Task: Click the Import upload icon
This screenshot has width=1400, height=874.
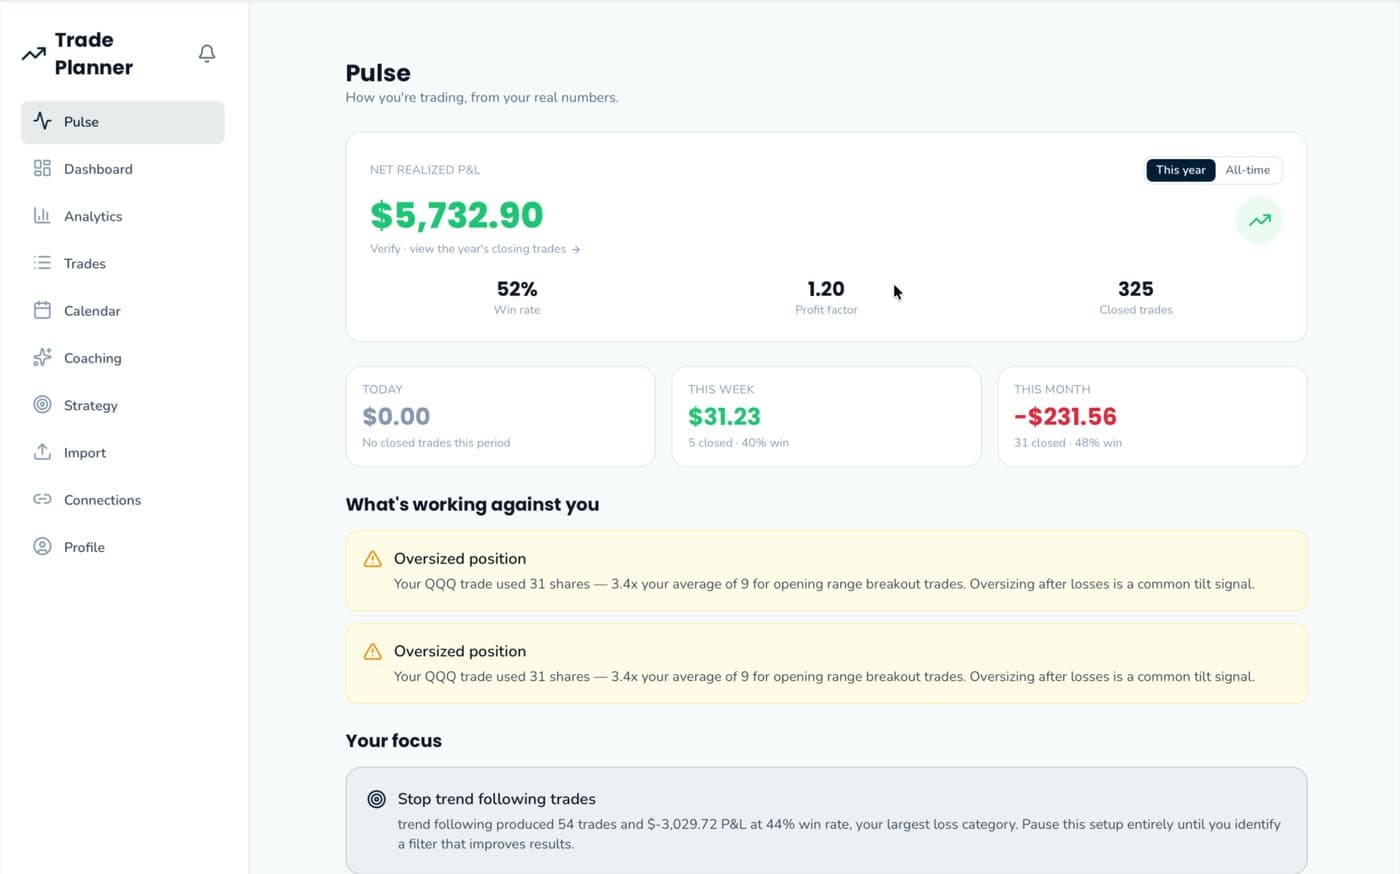Action: [42, 452]
